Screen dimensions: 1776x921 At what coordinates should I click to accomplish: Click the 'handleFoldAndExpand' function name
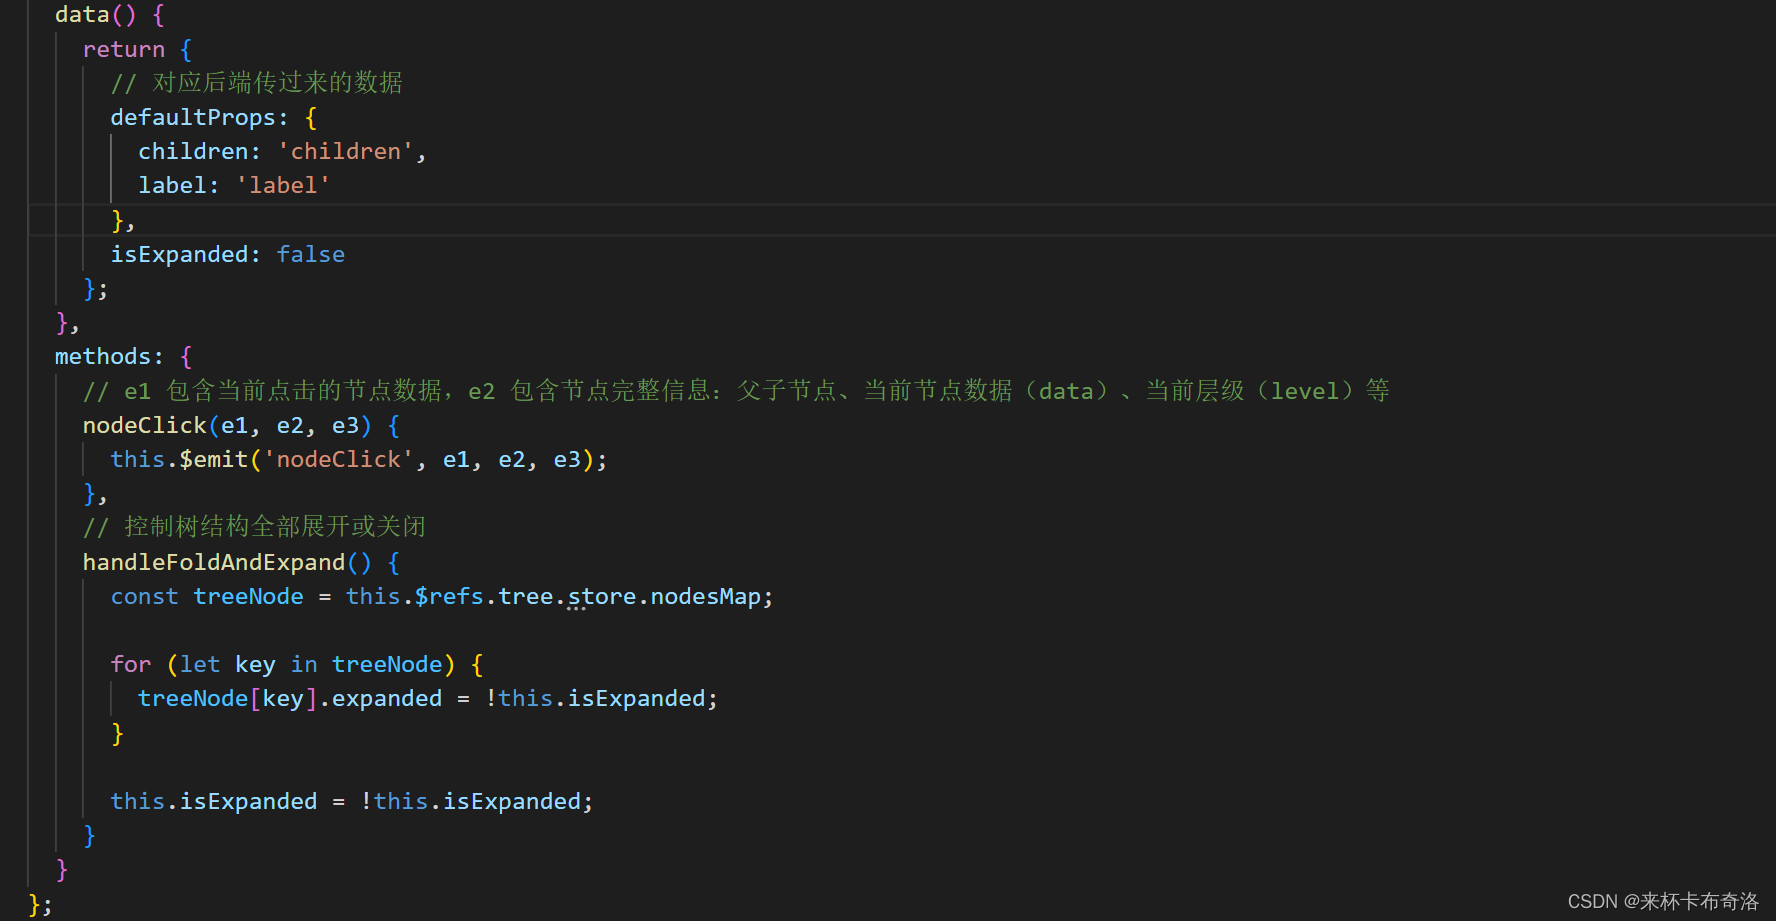point(214,562)
